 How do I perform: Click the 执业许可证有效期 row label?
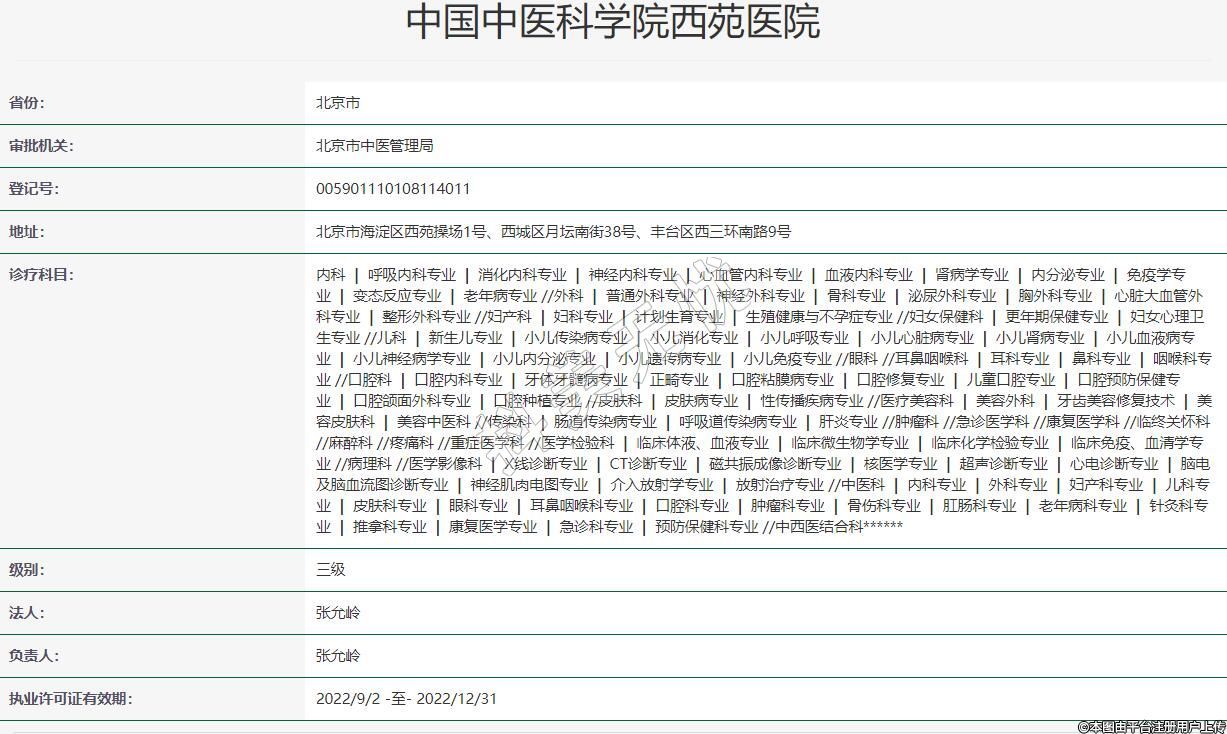[70, 699]
